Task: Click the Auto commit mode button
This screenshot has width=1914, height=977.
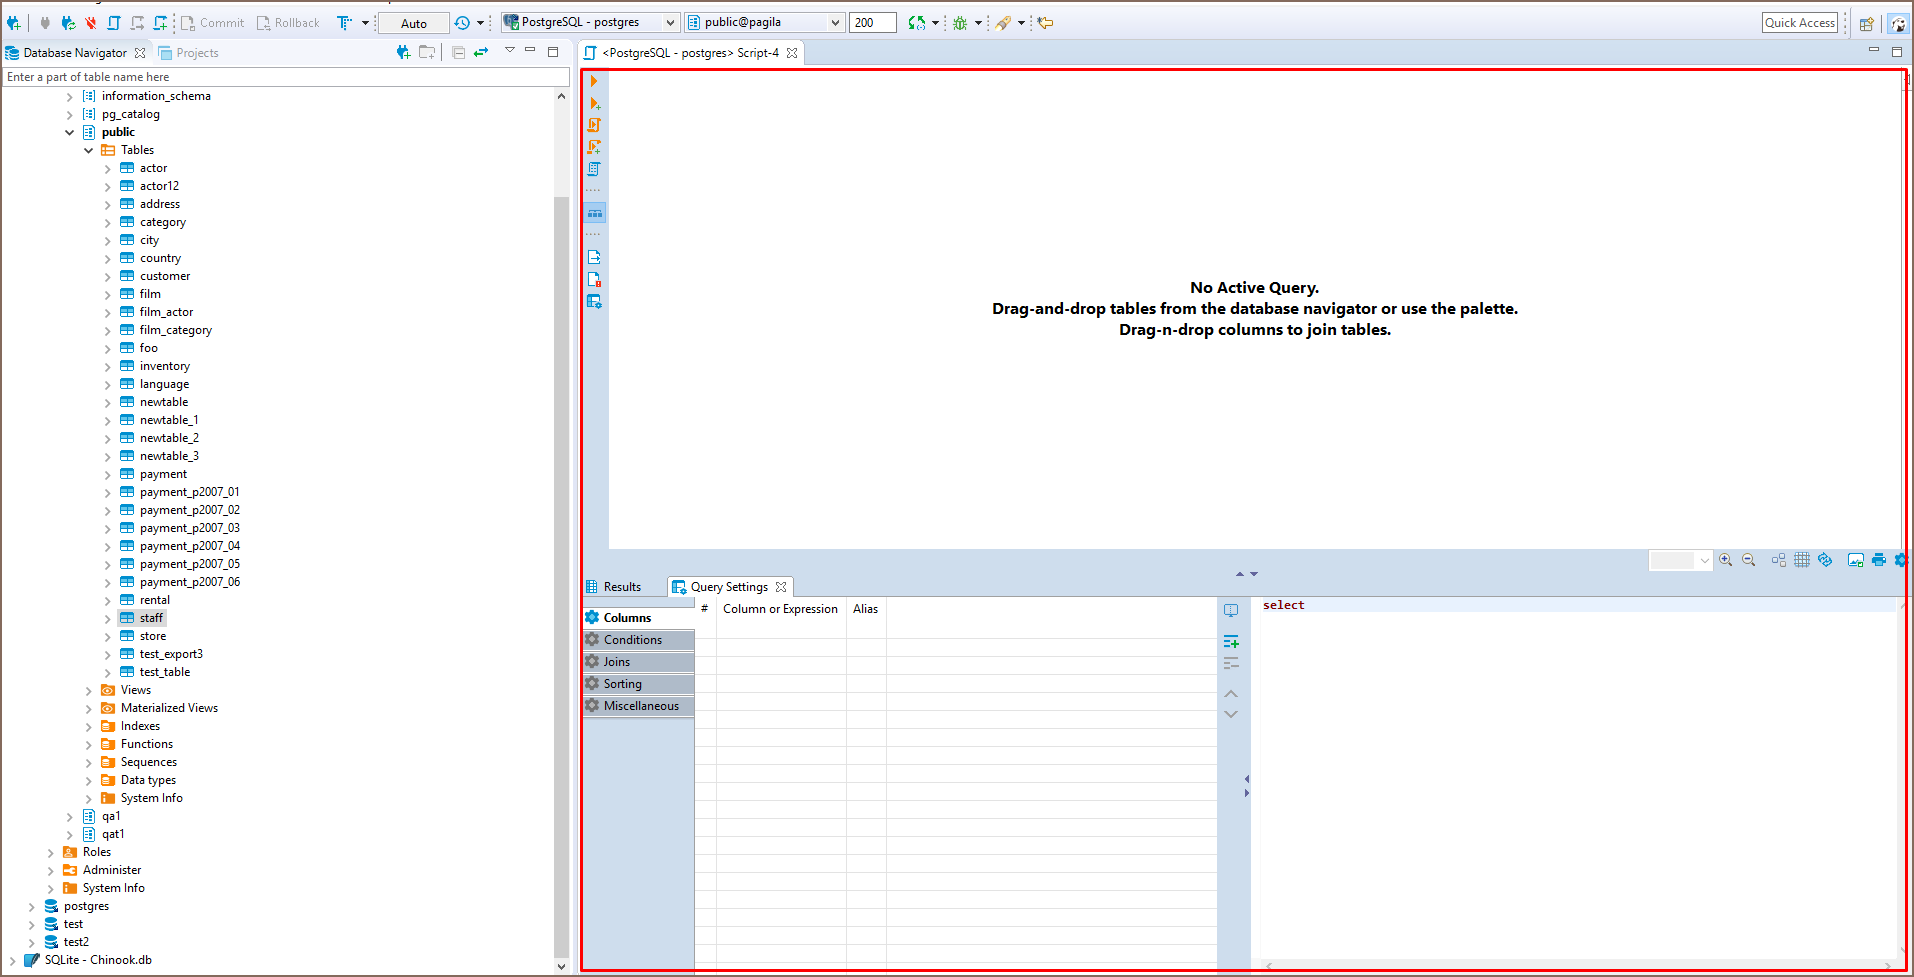Action: 414,23
